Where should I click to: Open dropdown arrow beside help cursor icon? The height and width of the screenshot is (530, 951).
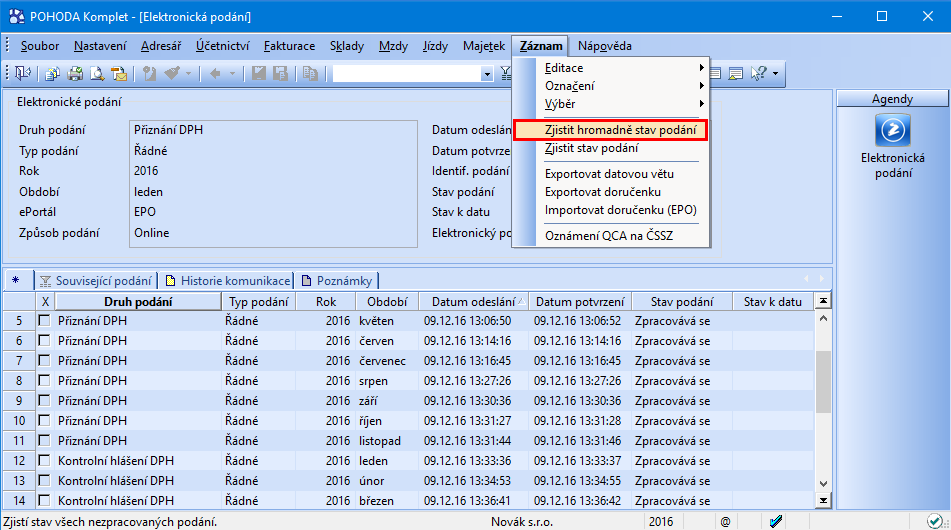click(776, 73)
